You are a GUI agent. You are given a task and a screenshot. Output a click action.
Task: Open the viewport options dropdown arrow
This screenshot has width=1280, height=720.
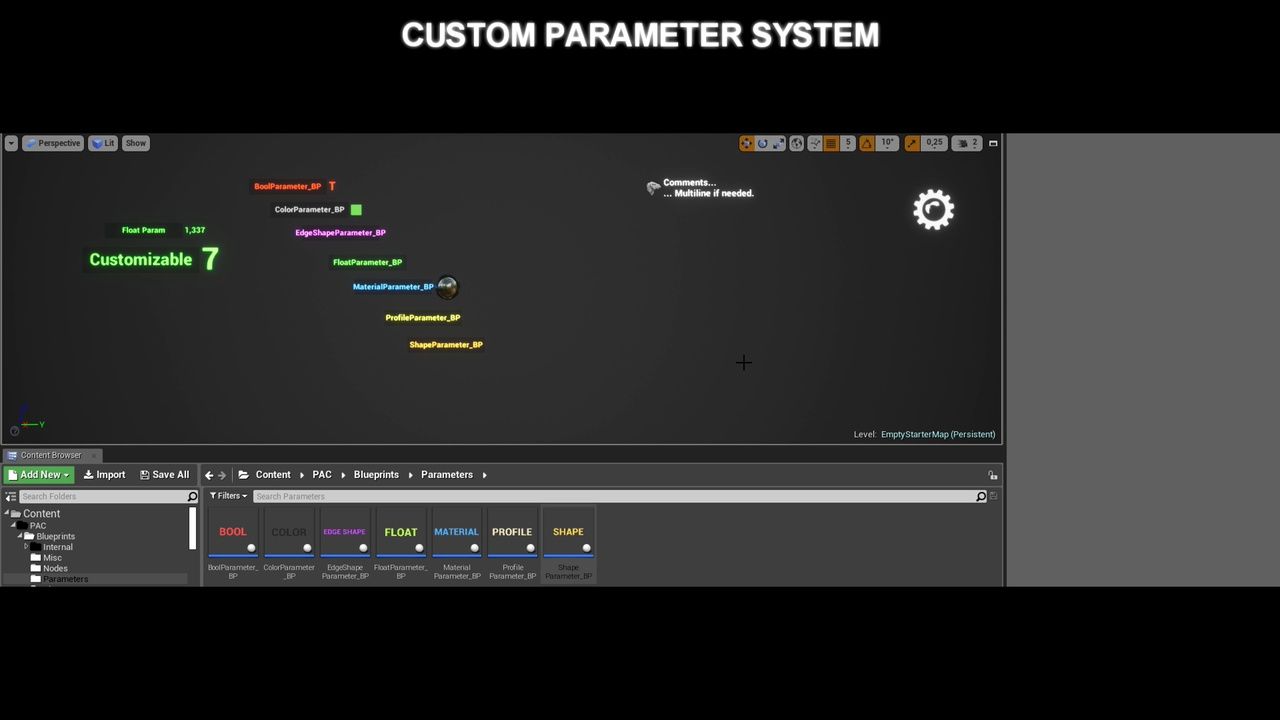[x=11, y=143]
